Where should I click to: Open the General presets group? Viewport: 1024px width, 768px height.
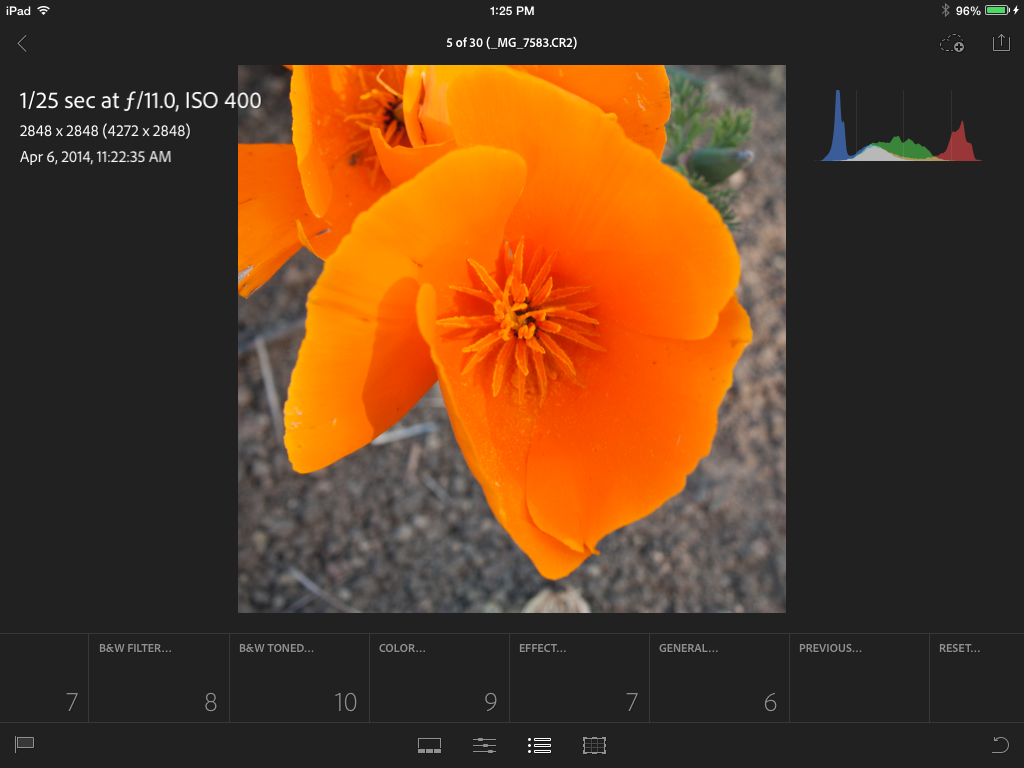click(719, 678)
